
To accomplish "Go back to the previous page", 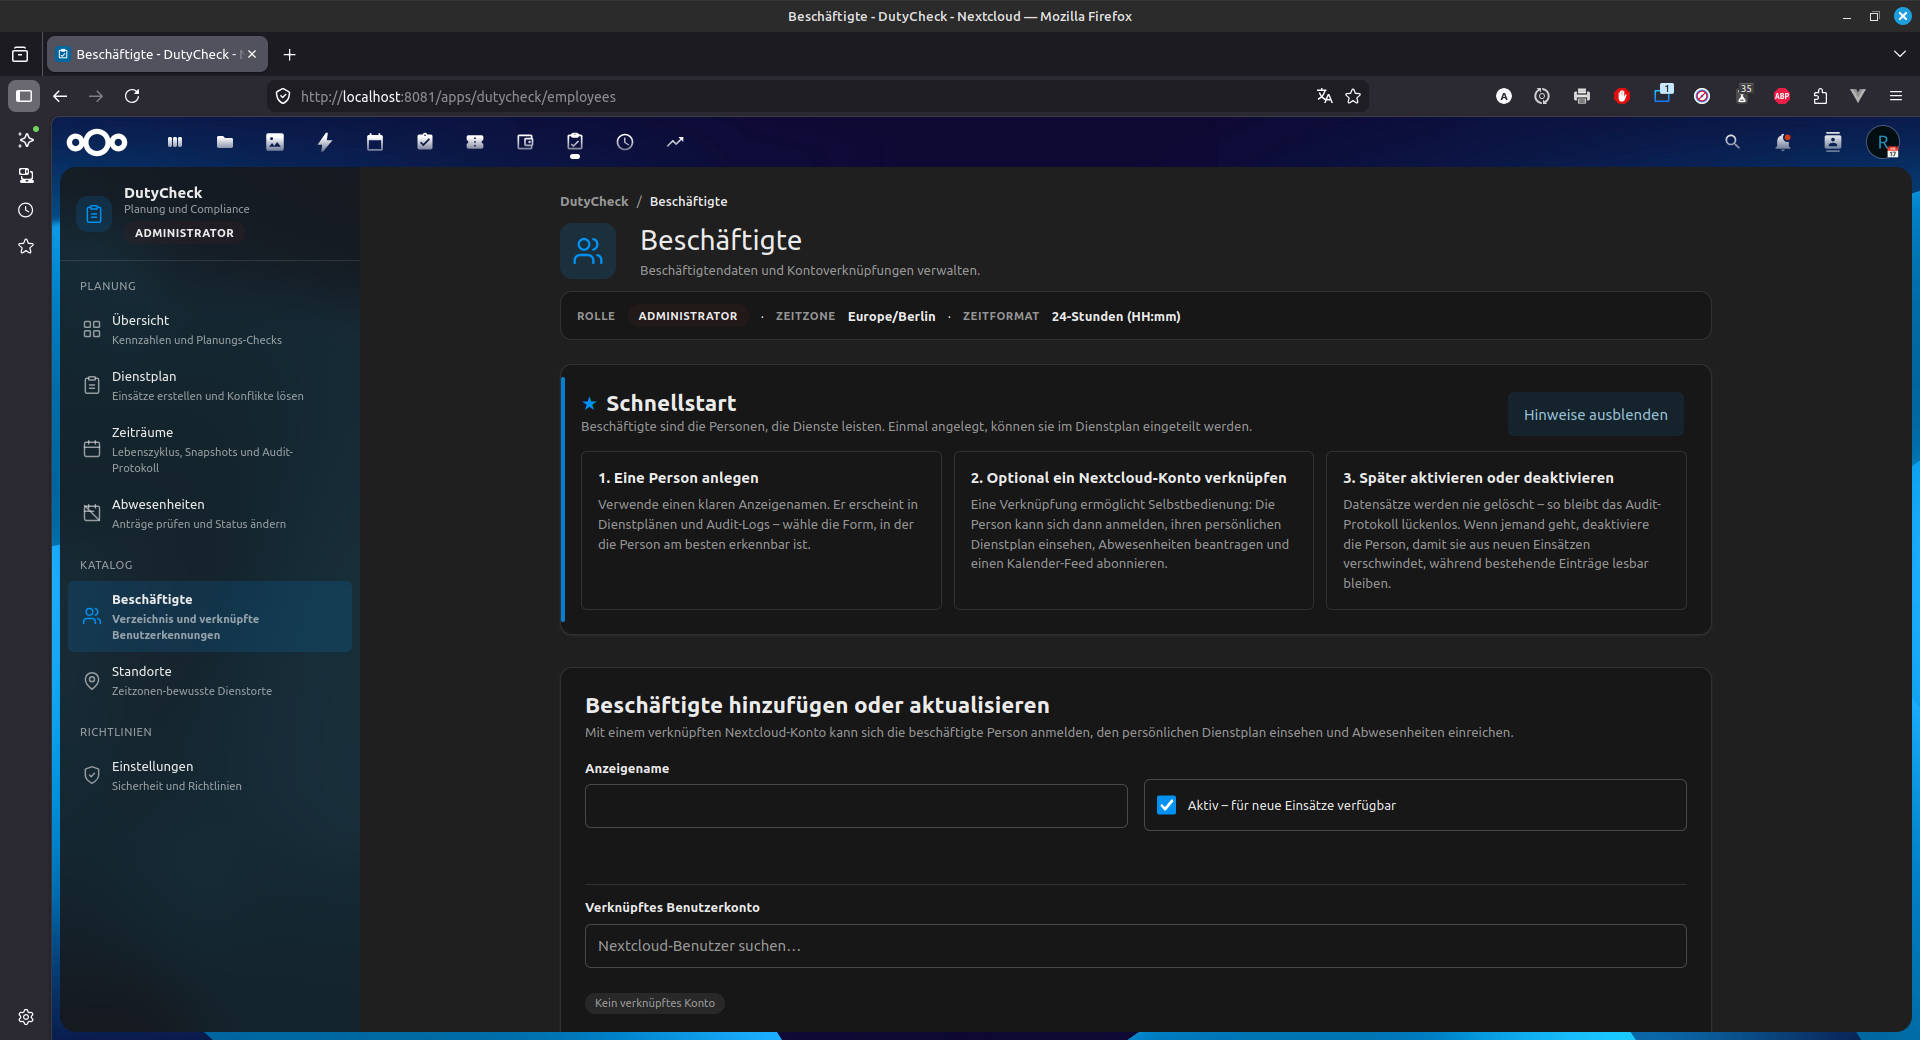I will pos(60,96).
